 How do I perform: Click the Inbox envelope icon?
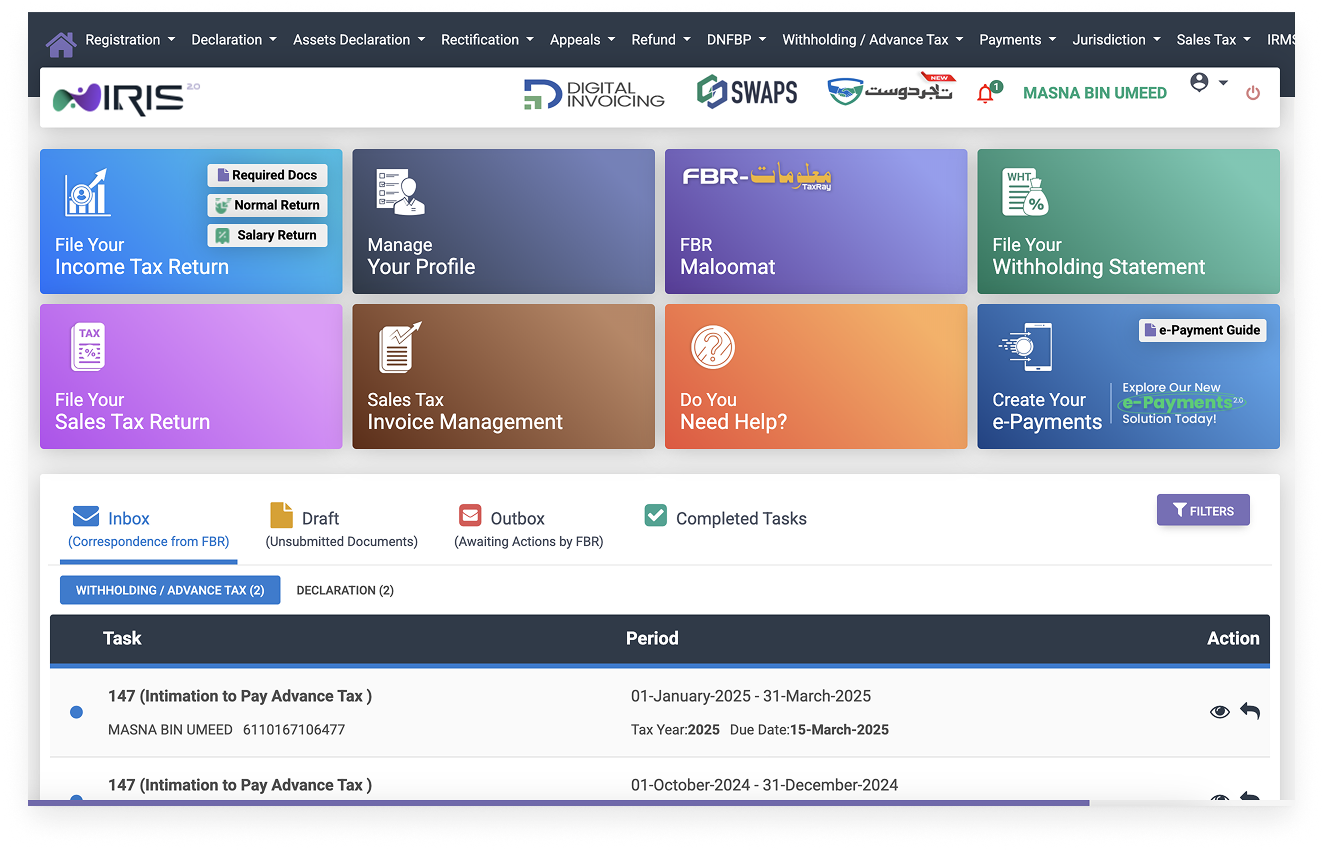click(x=86, y=516)
